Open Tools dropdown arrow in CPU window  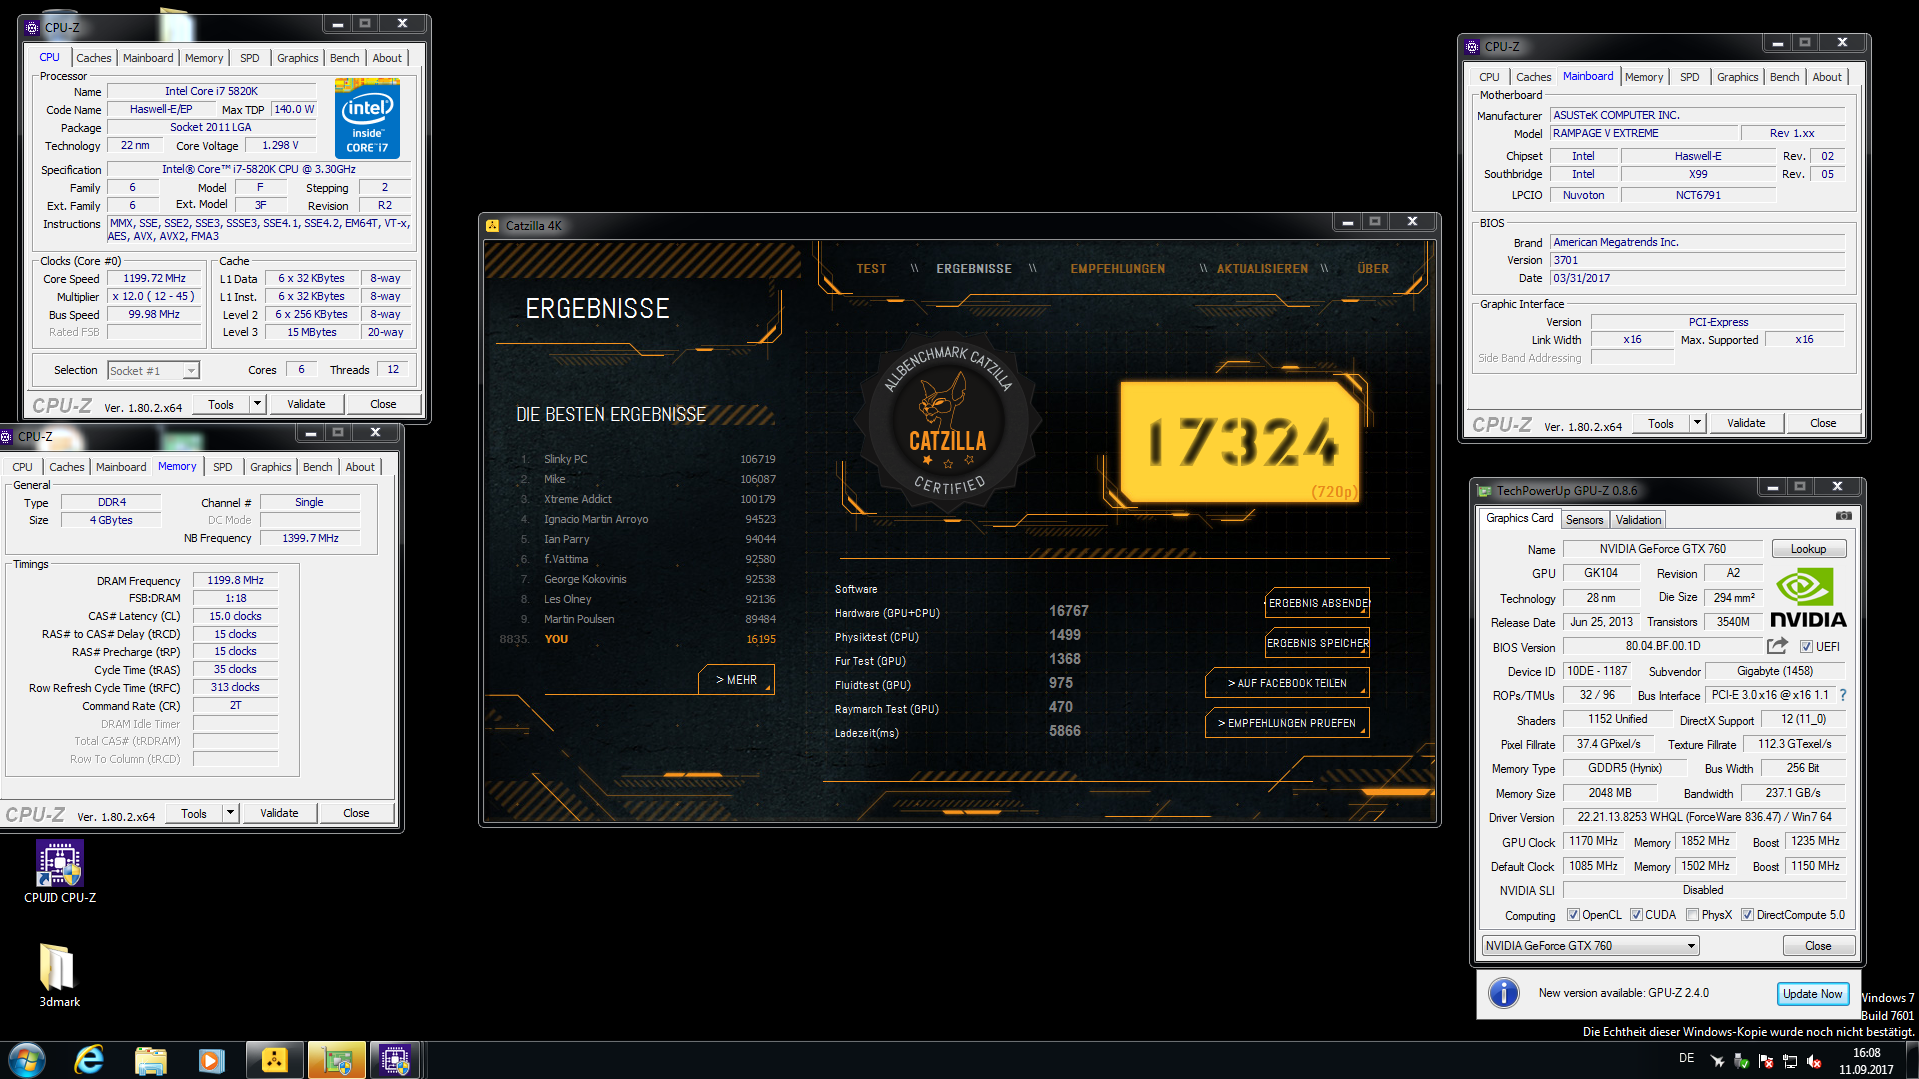[257, 404]
